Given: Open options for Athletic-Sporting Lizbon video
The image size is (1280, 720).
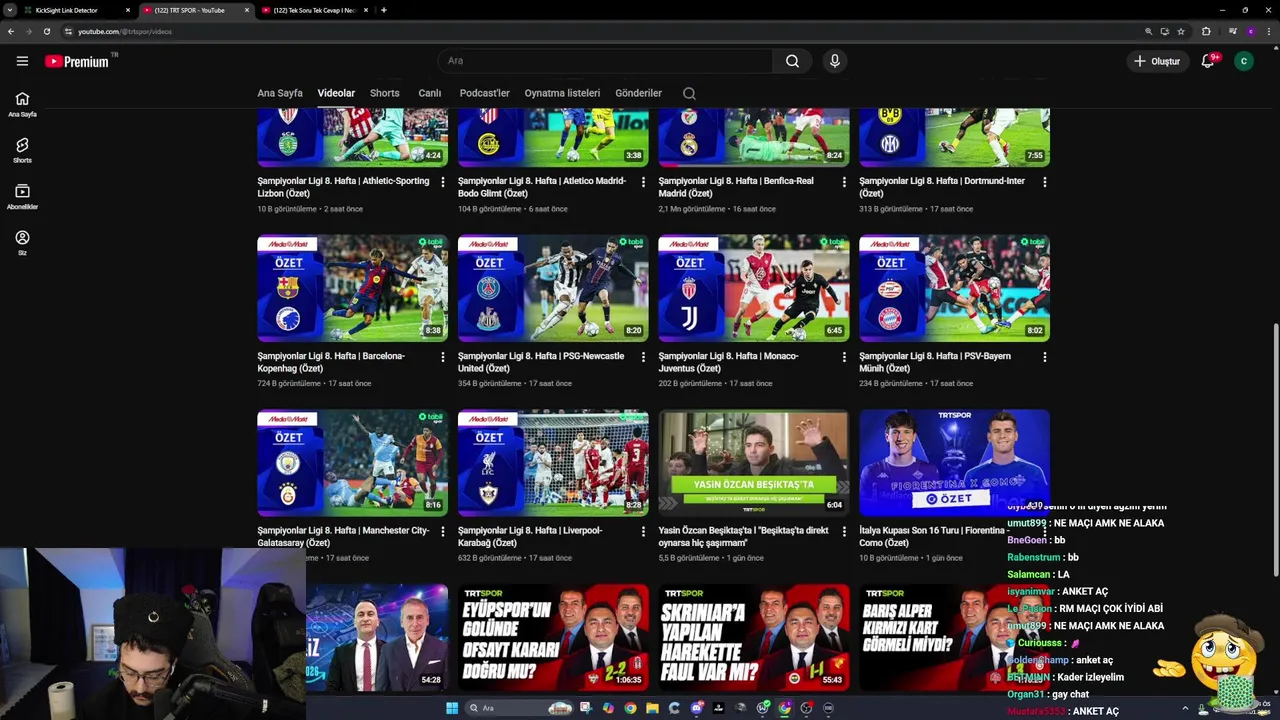Looking at the screenshot, I should tap(443, 182).
